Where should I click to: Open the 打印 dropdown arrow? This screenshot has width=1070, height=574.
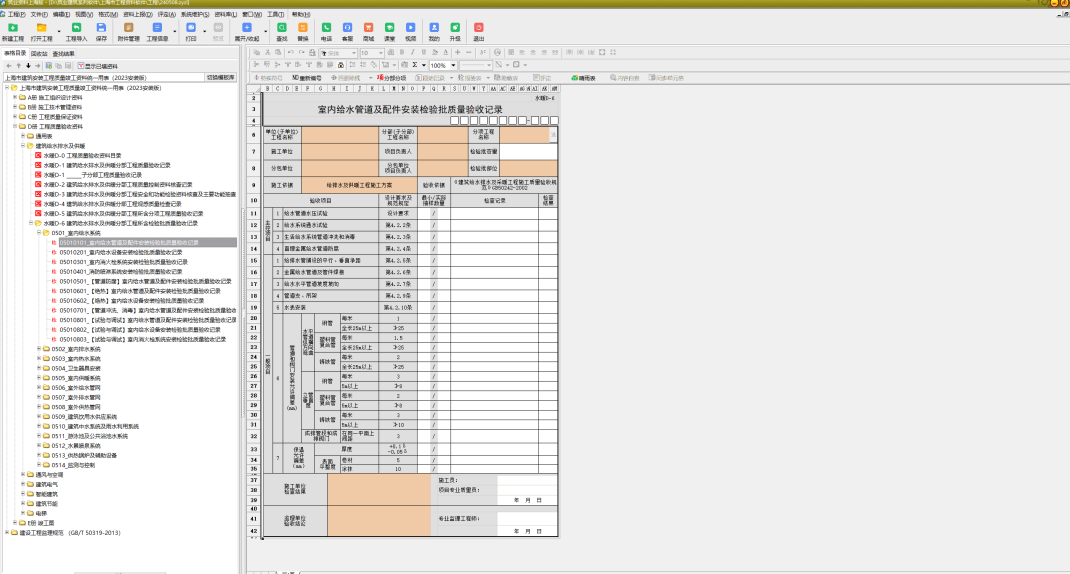pos(205,31)
